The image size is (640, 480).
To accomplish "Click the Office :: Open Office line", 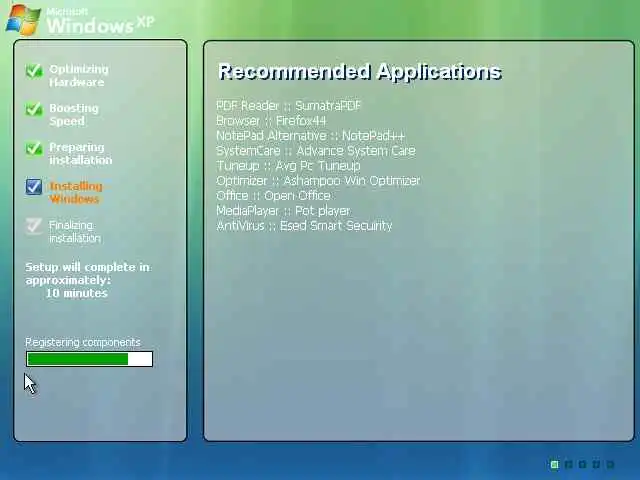I will [x=273, y=196].
